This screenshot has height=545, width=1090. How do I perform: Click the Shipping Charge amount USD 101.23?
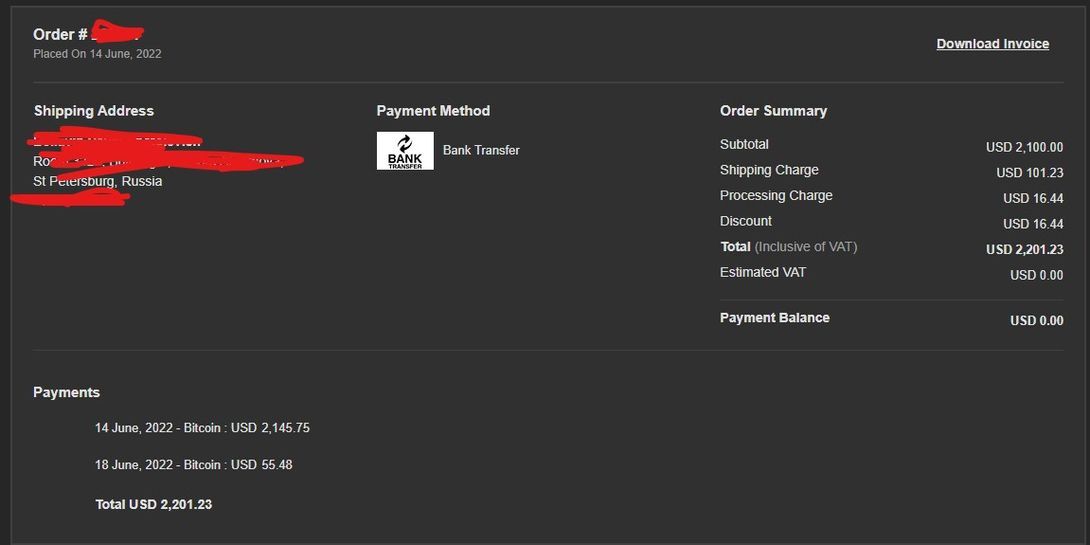pyautogui.click(x=1029, y=173)
